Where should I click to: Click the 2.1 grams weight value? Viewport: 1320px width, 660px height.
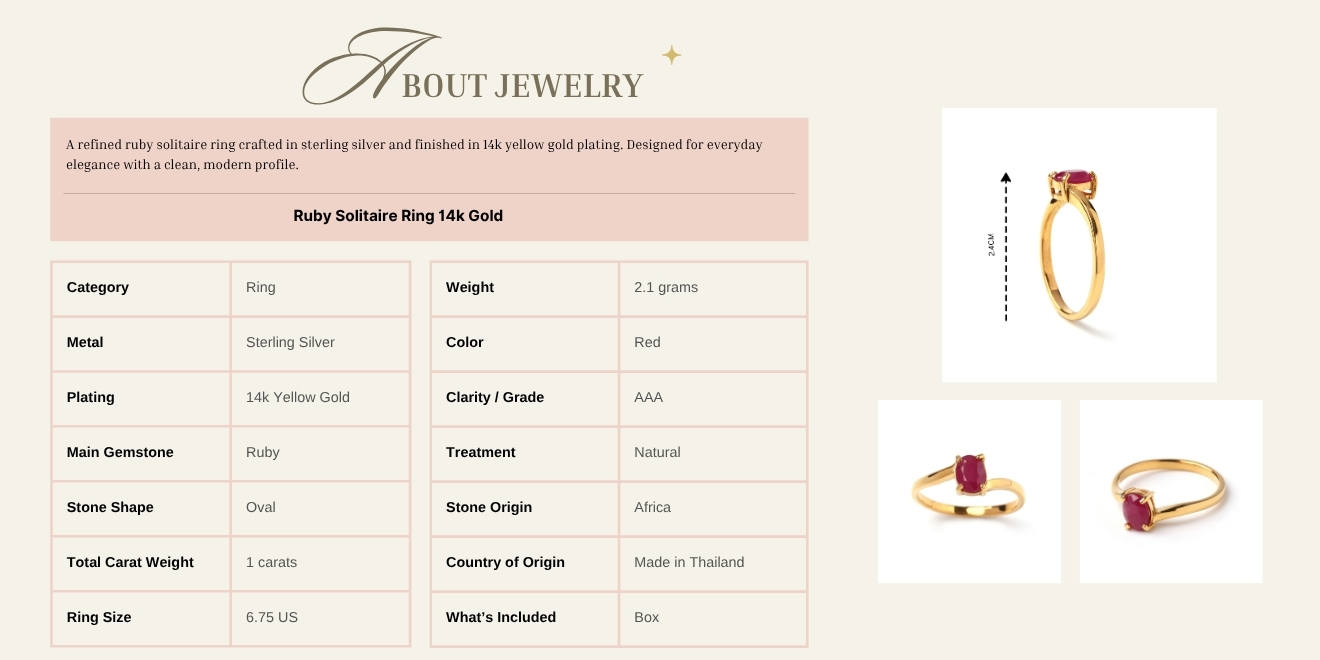666,287
